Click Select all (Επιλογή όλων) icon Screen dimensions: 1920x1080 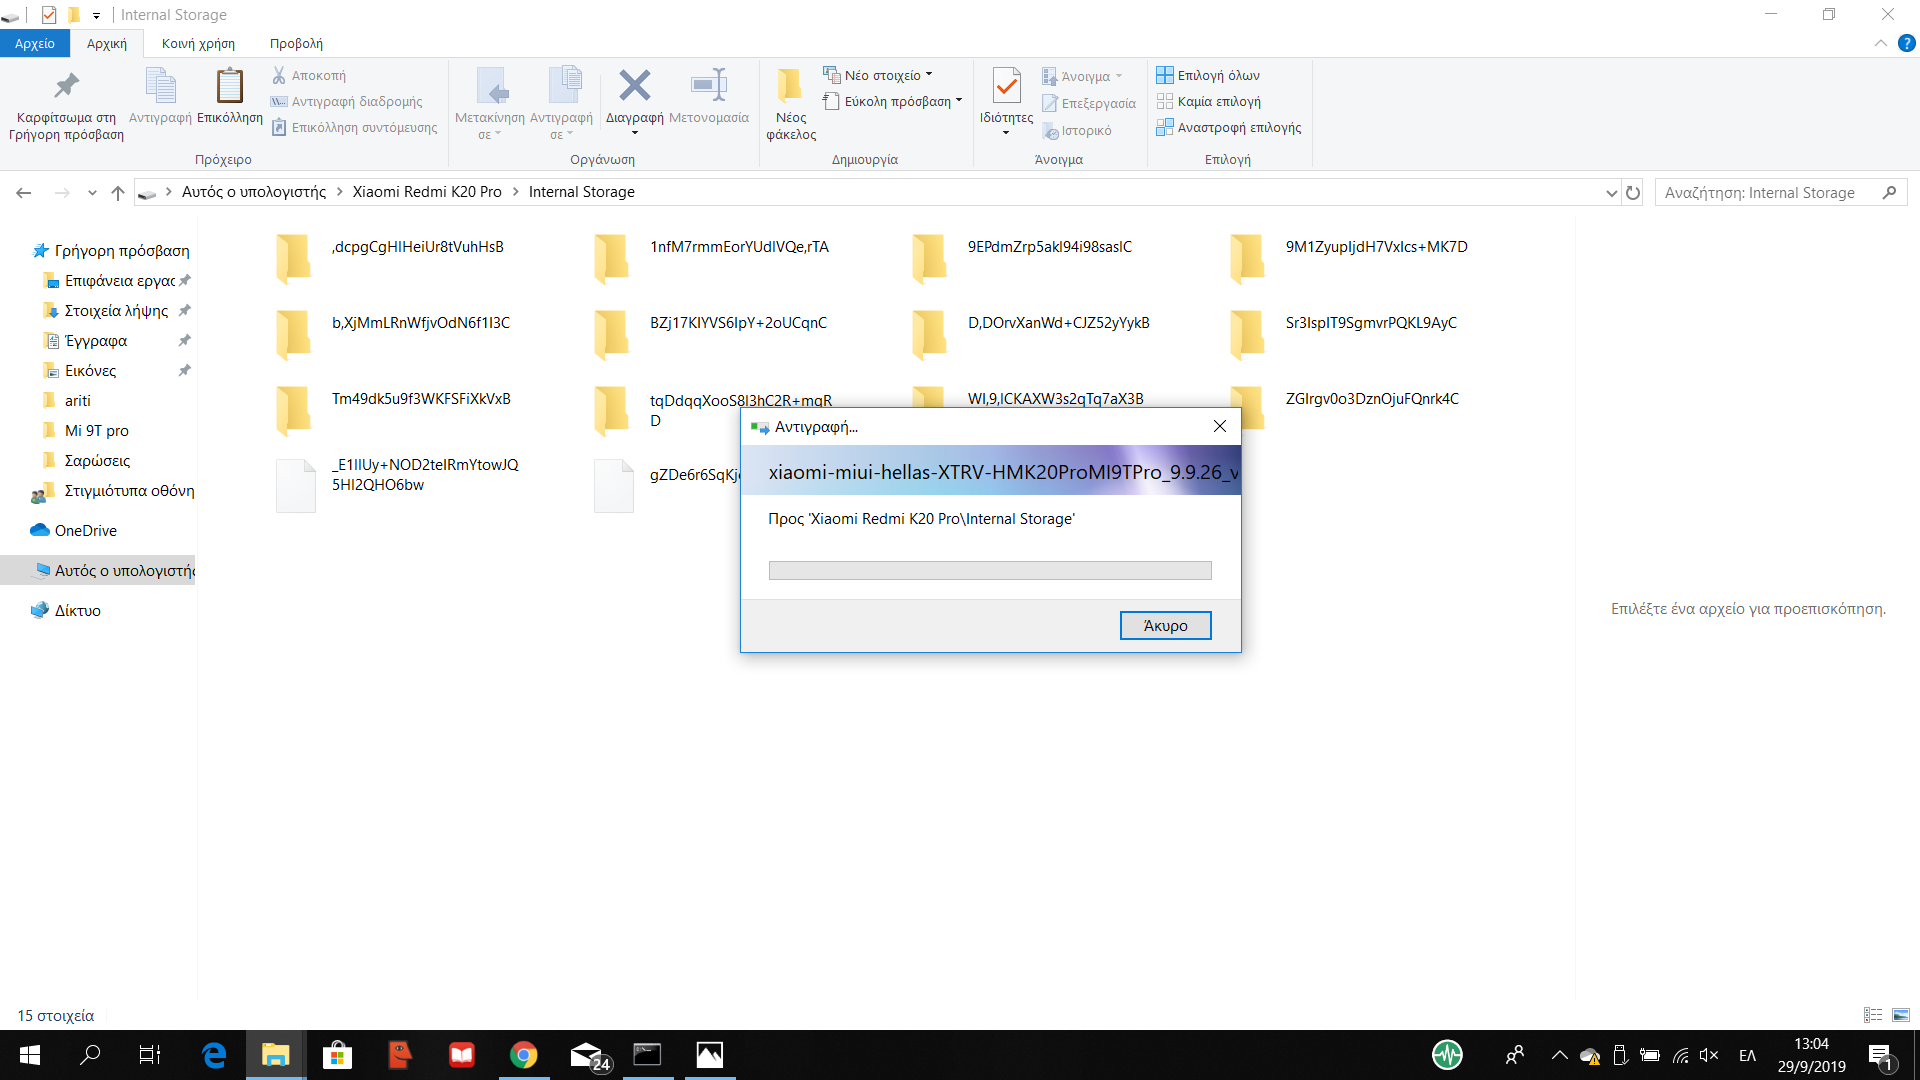click(x=1165, y=75)
